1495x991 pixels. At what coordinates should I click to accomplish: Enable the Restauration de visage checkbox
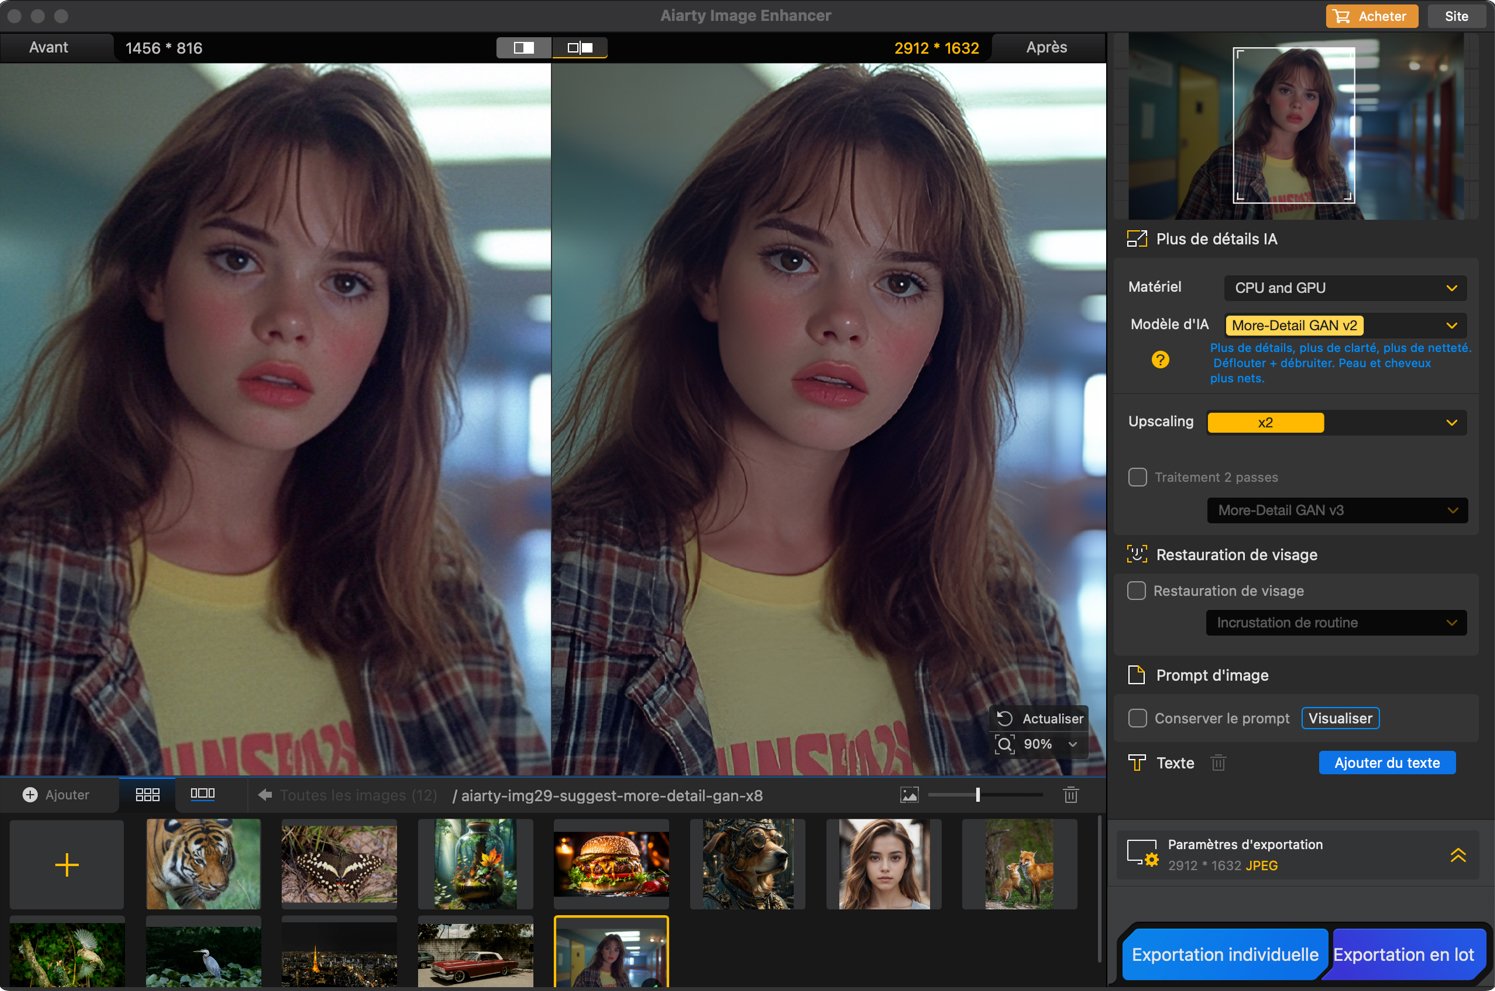pos(1137,591)
